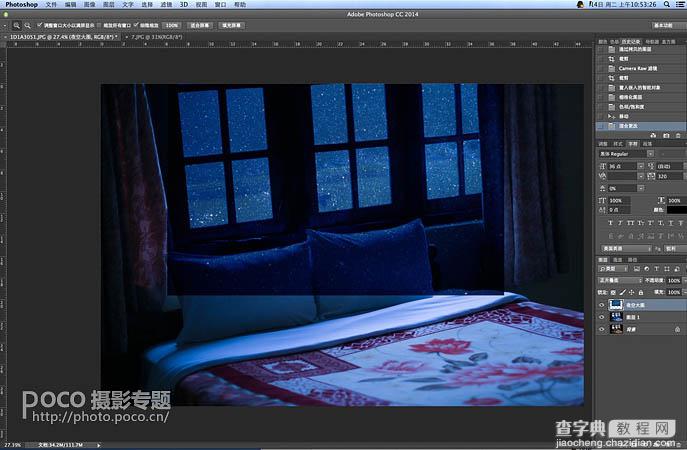Apply faux bold in Character panel
Image resolution: width=687 pixels, height=450 pixels.
[610, 223]
